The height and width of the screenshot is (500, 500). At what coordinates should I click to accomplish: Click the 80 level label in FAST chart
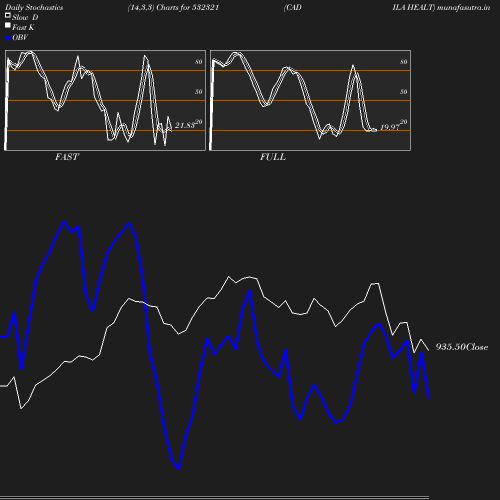click(199, 62)
